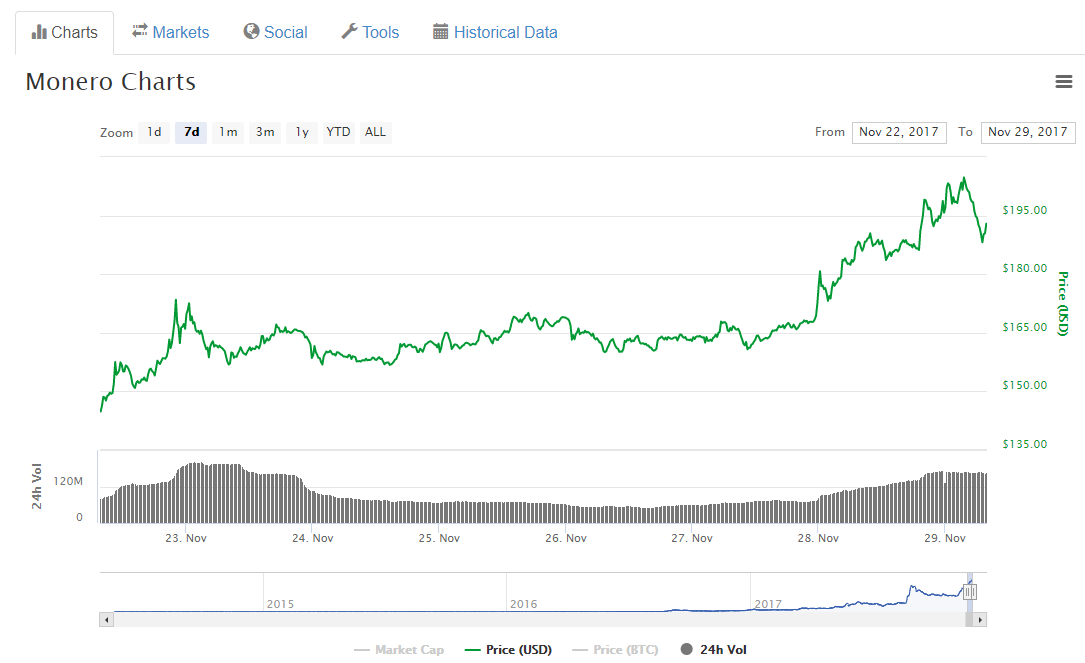
Task: Click the wrench icon beside Tools
Action: click(349, 31)
